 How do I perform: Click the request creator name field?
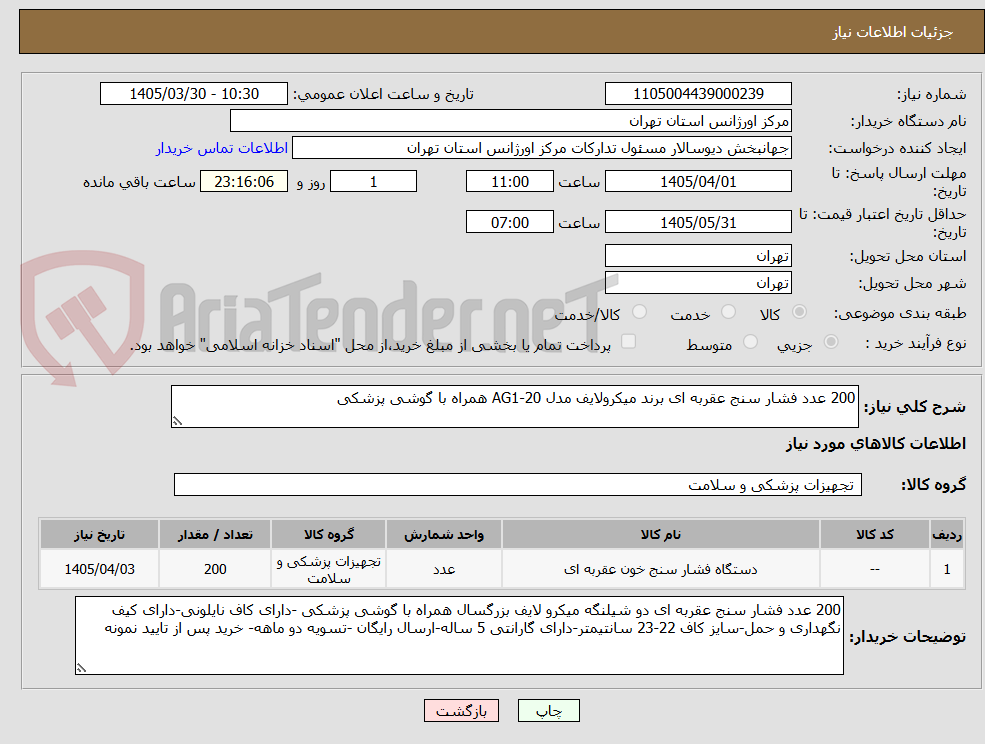point(541,148)
